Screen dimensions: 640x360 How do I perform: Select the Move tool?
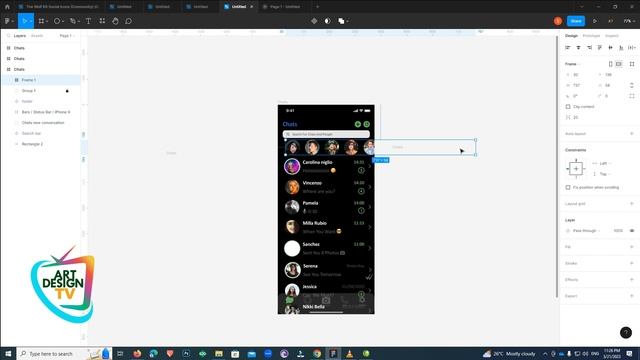click(24, 21)
